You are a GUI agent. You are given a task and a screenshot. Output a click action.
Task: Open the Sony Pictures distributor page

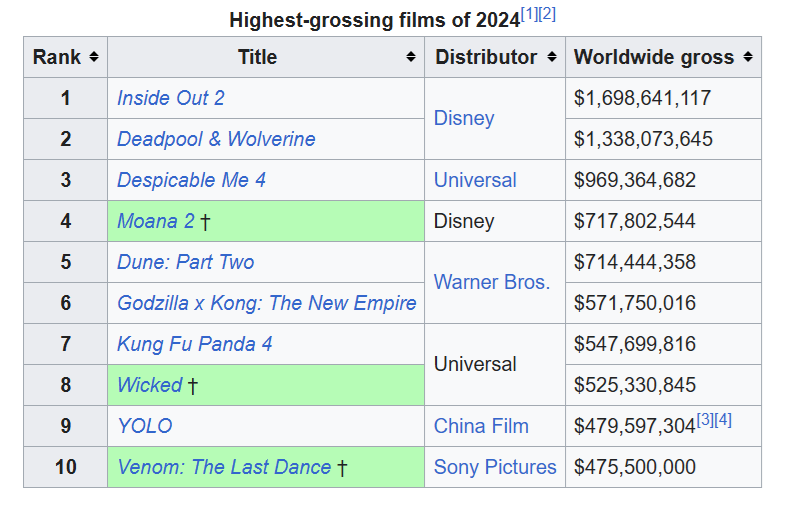[495, 467]
